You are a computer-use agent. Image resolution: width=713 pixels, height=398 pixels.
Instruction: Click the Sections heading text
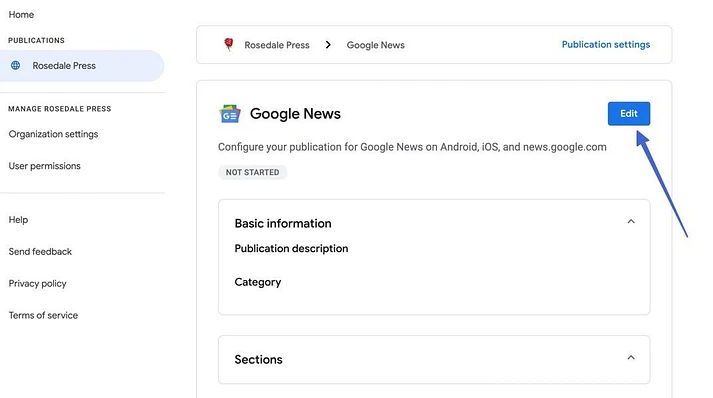coord(258,359)
